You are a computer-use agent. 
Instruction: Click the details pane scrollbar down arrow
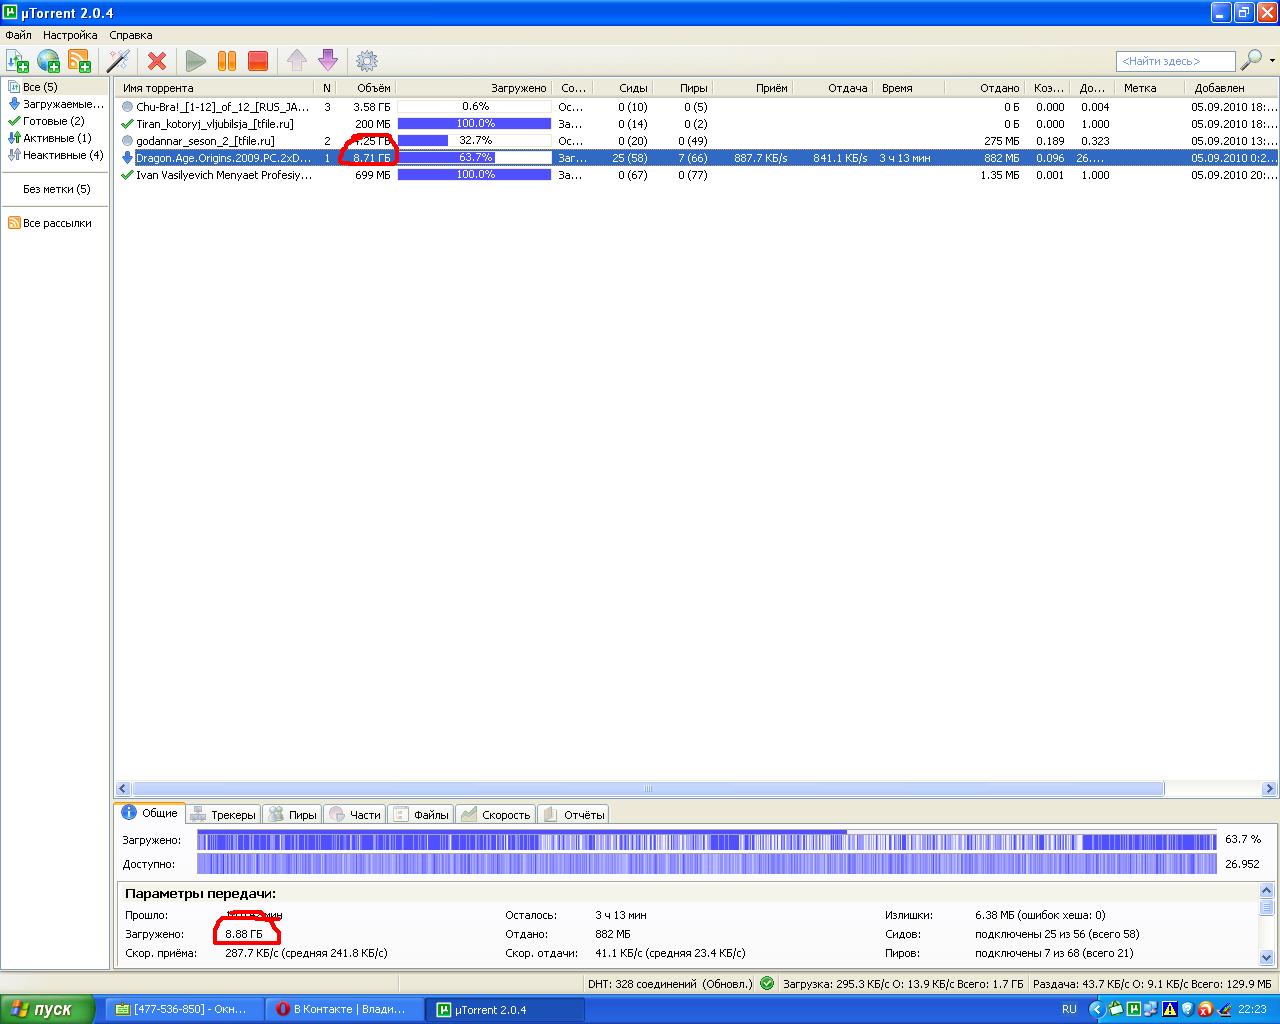pyautogui.click(x=1267, y=957)
